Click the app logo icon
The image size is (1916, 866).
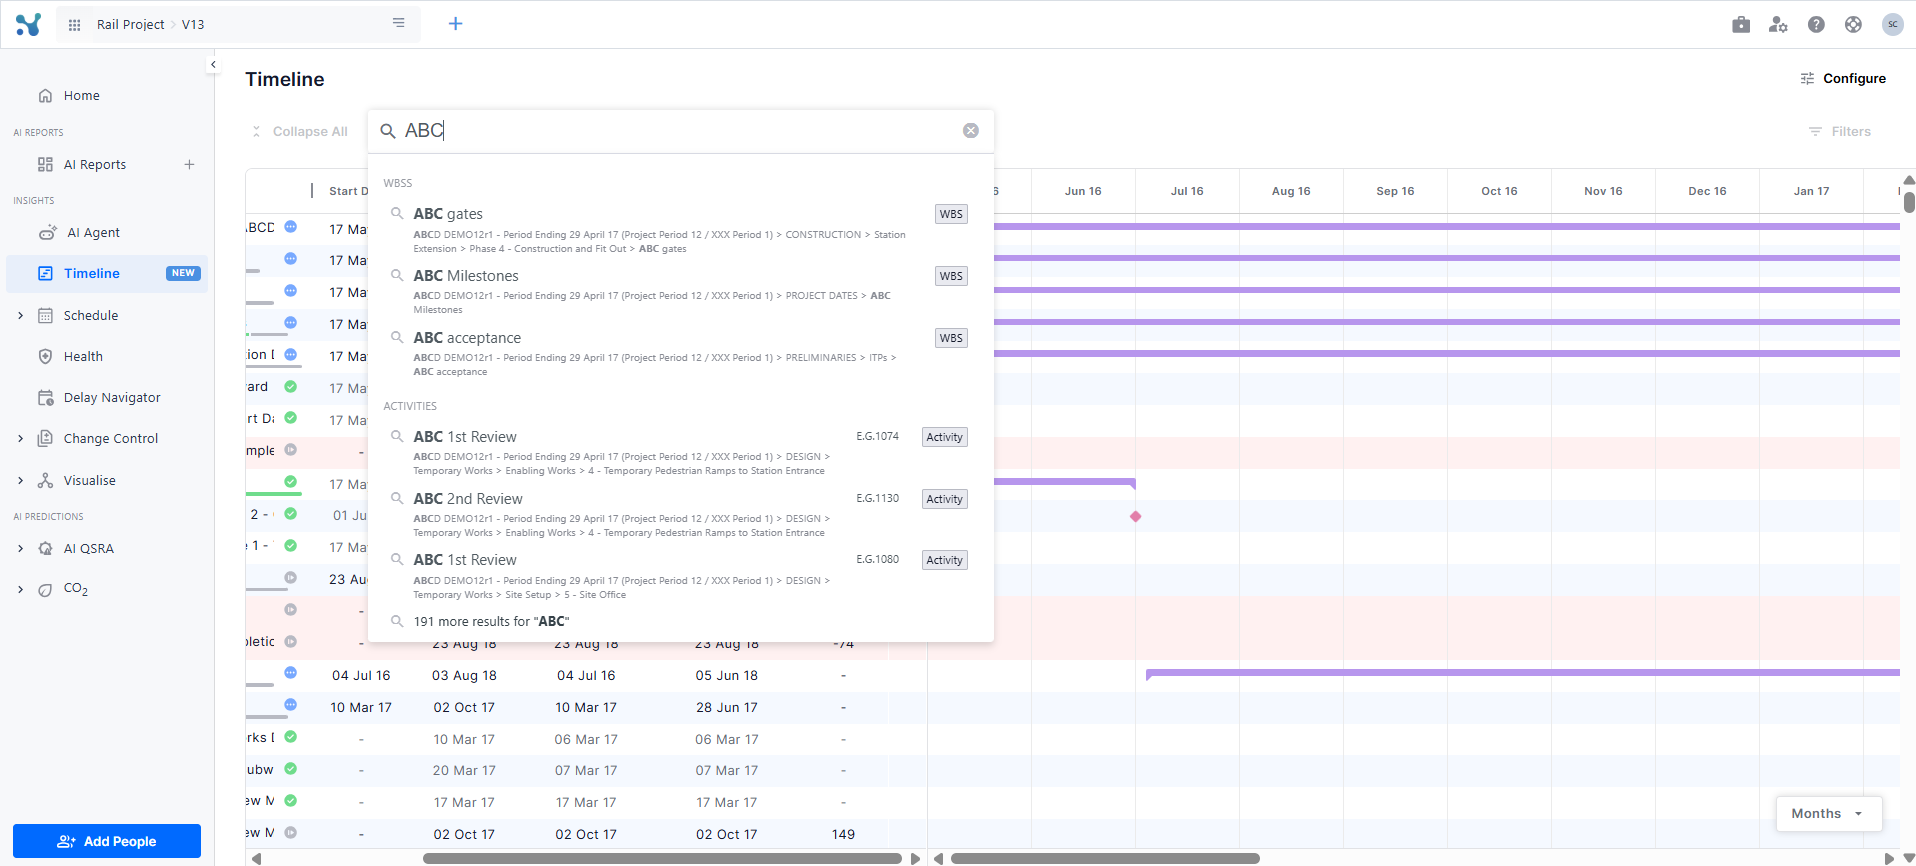point(28,24)
